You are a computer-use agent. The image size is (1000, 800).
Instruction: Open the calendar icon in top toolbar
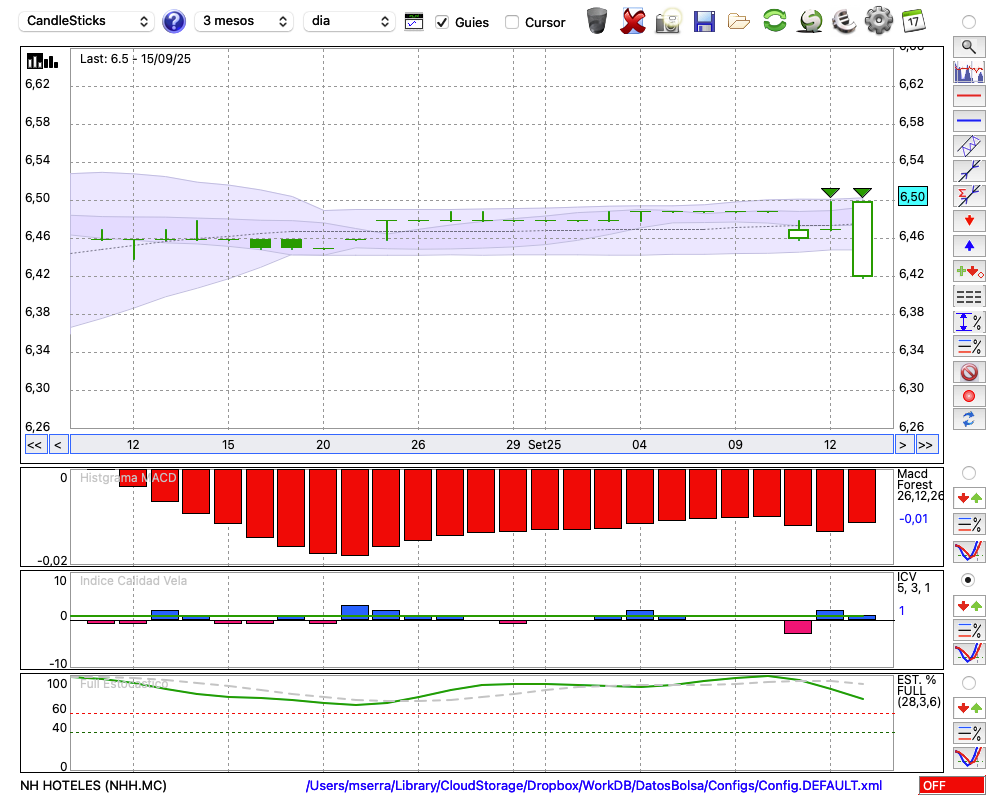click(x=913, y=21)
